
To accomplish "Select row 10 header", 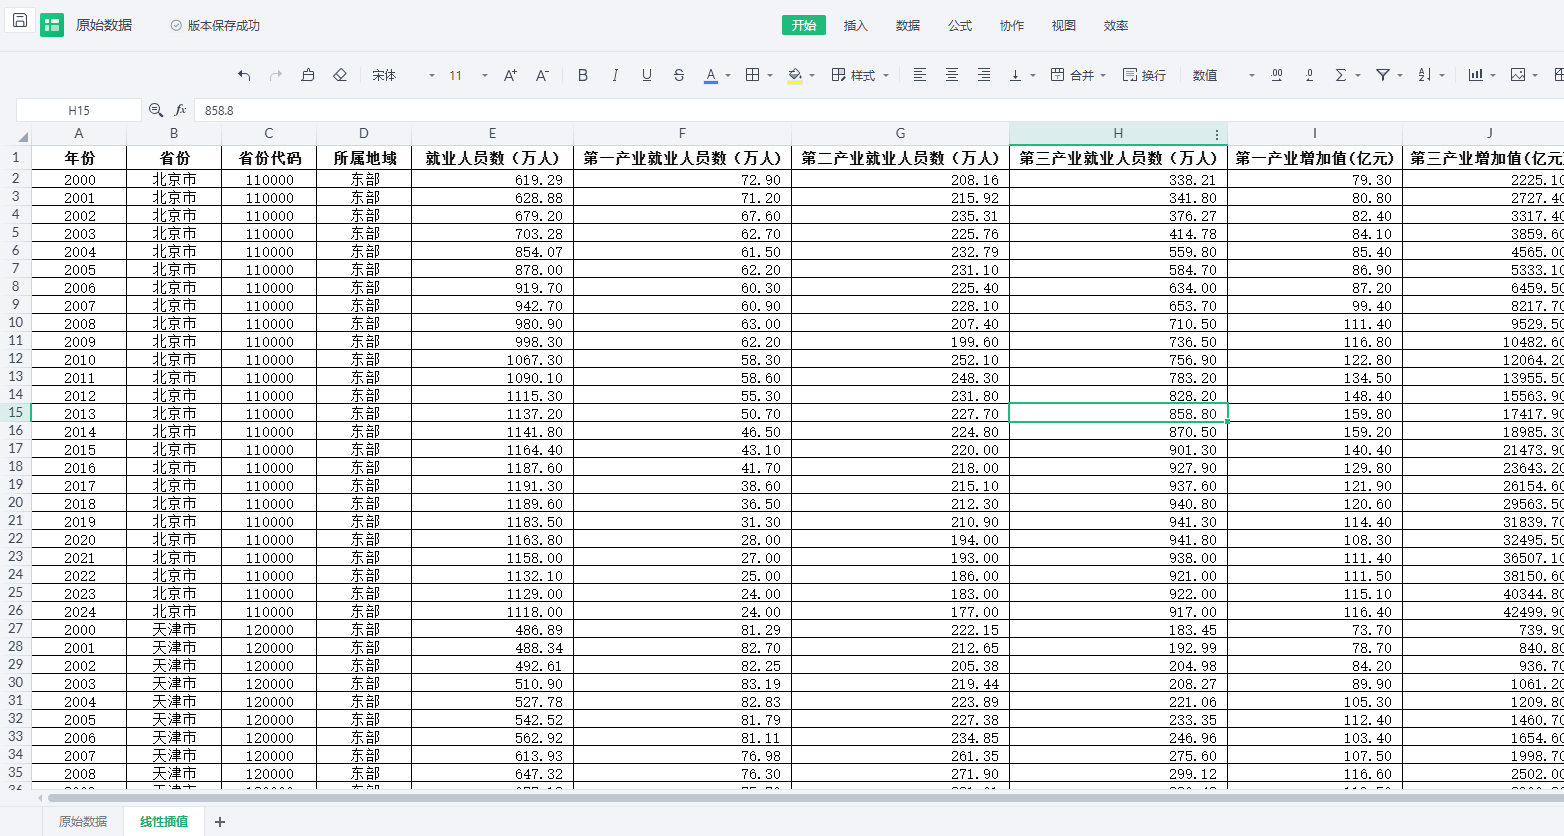I will point(16,323).
